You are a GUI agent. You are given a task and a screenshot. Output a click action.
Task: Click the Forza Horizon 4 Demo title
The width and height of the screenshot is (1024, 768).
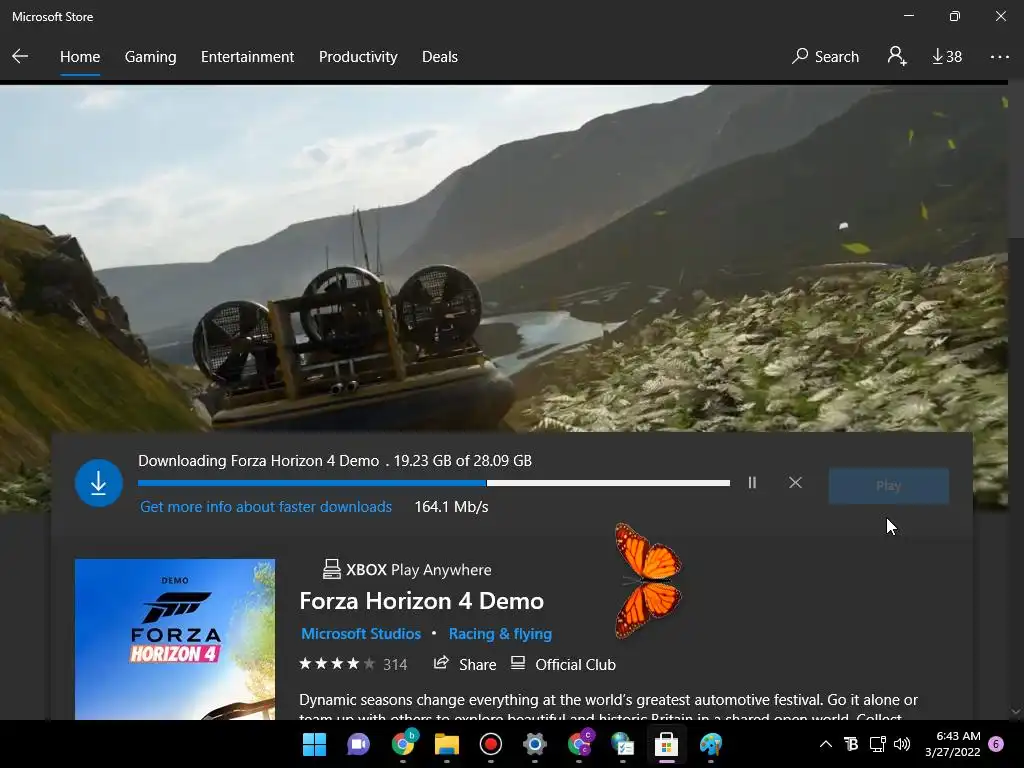[421, 601]
